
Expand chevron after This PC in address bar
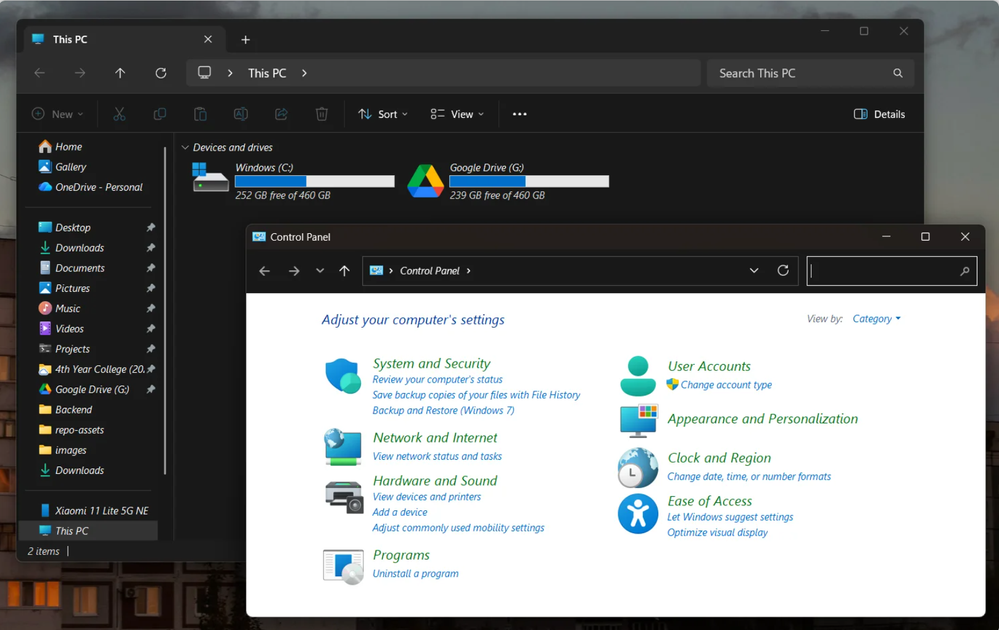click(305, 73)
